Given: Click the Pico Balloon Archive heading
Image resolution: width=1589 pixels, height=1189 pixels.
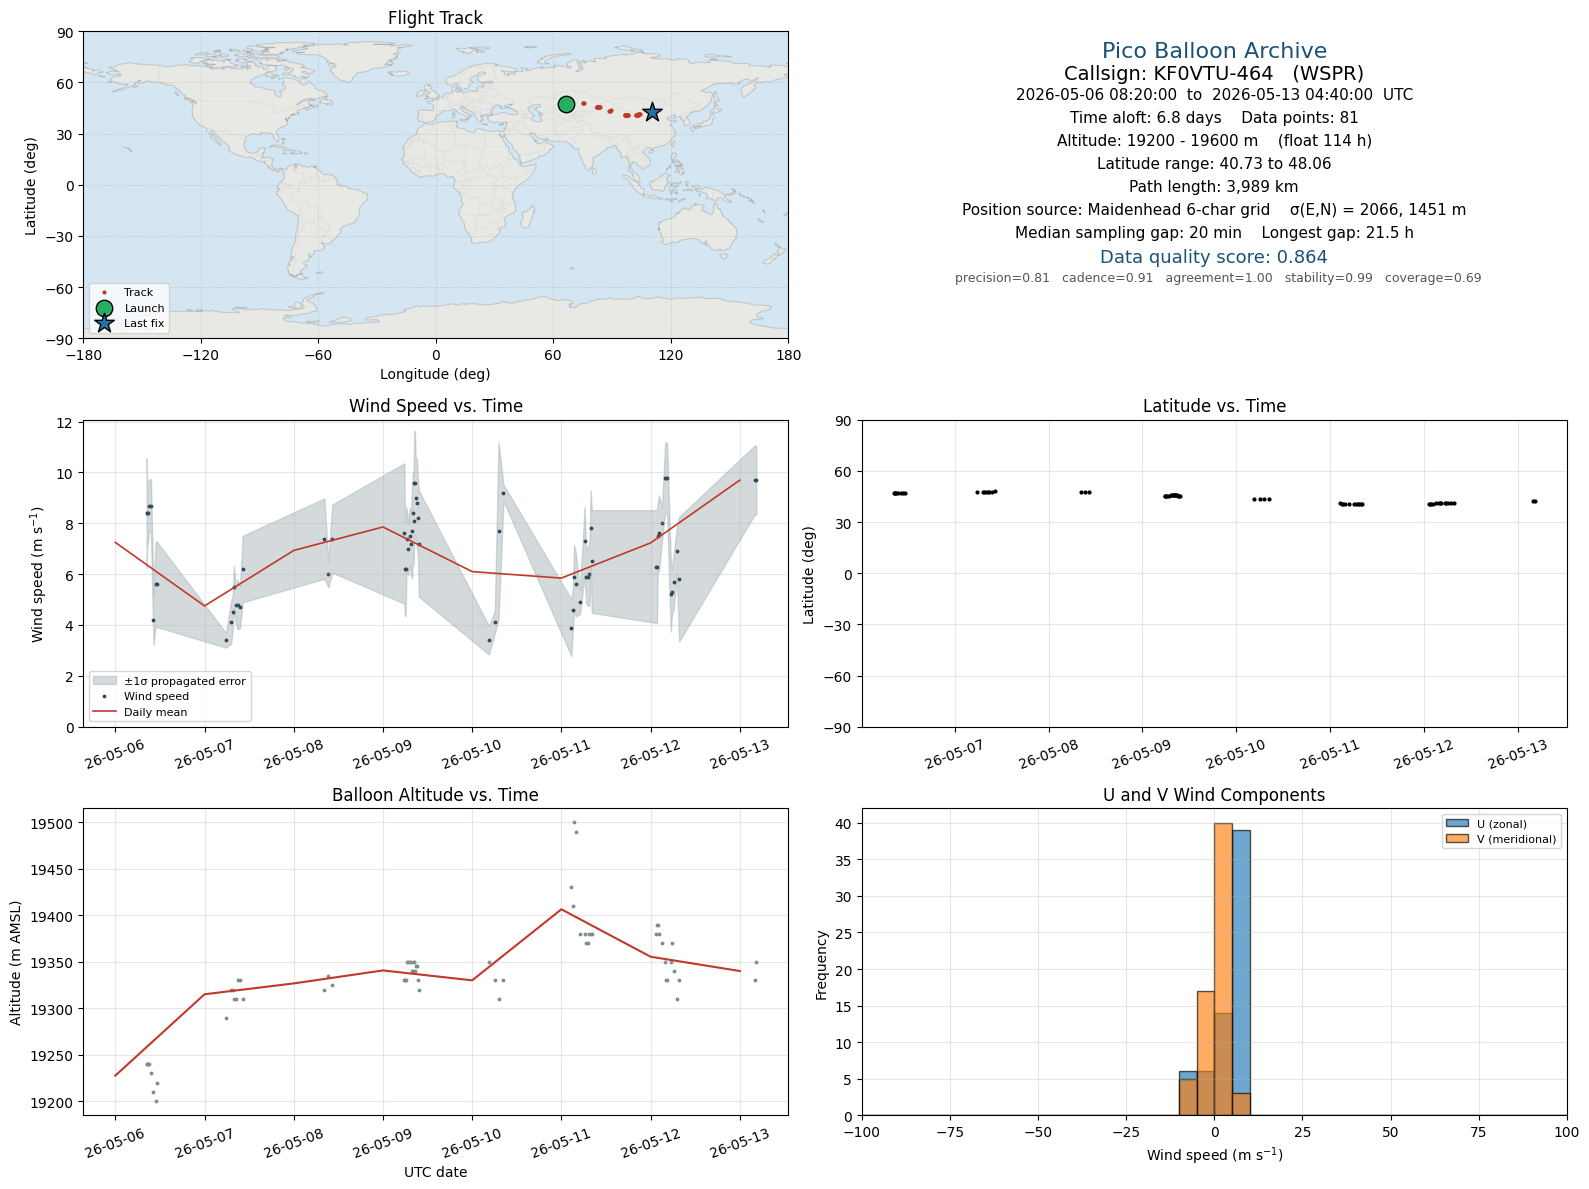Looking at the screenshot, I should [1214, 51].
